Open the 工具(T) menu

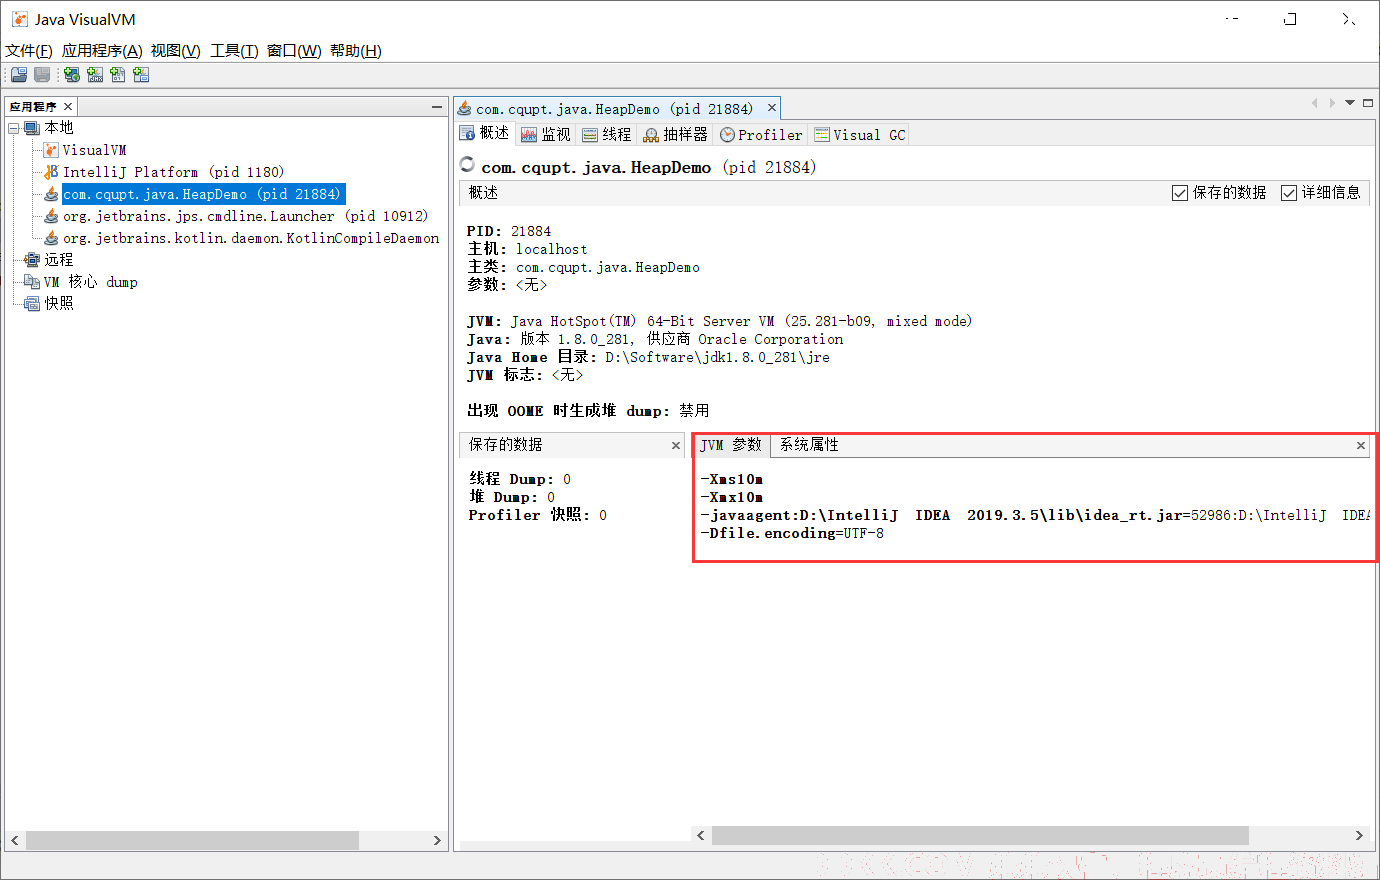point(234,51)
